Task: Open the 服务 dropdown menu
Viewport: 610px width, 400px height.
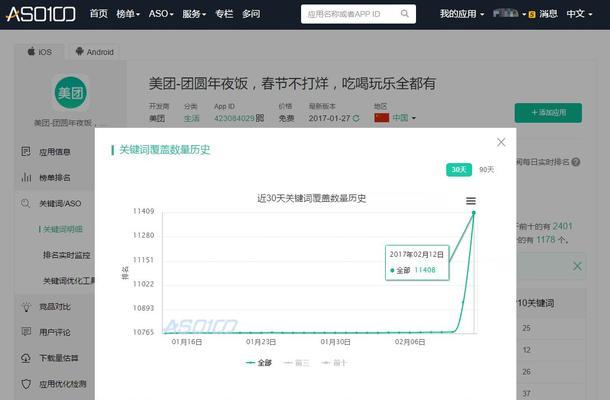Action: 194,14
